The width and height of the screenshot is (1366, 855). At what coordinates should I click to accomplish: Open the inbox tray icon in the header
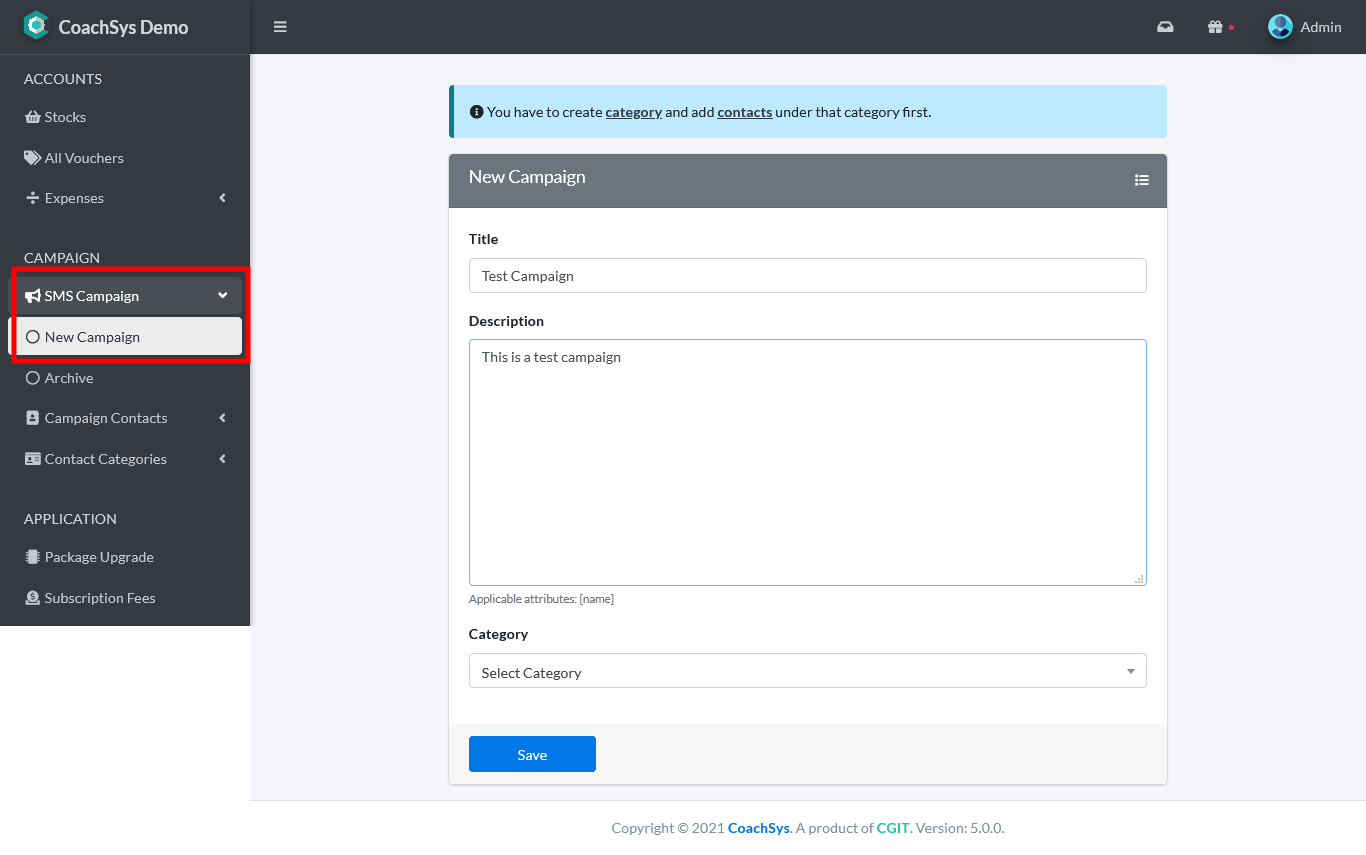(x=1165, y=27)
